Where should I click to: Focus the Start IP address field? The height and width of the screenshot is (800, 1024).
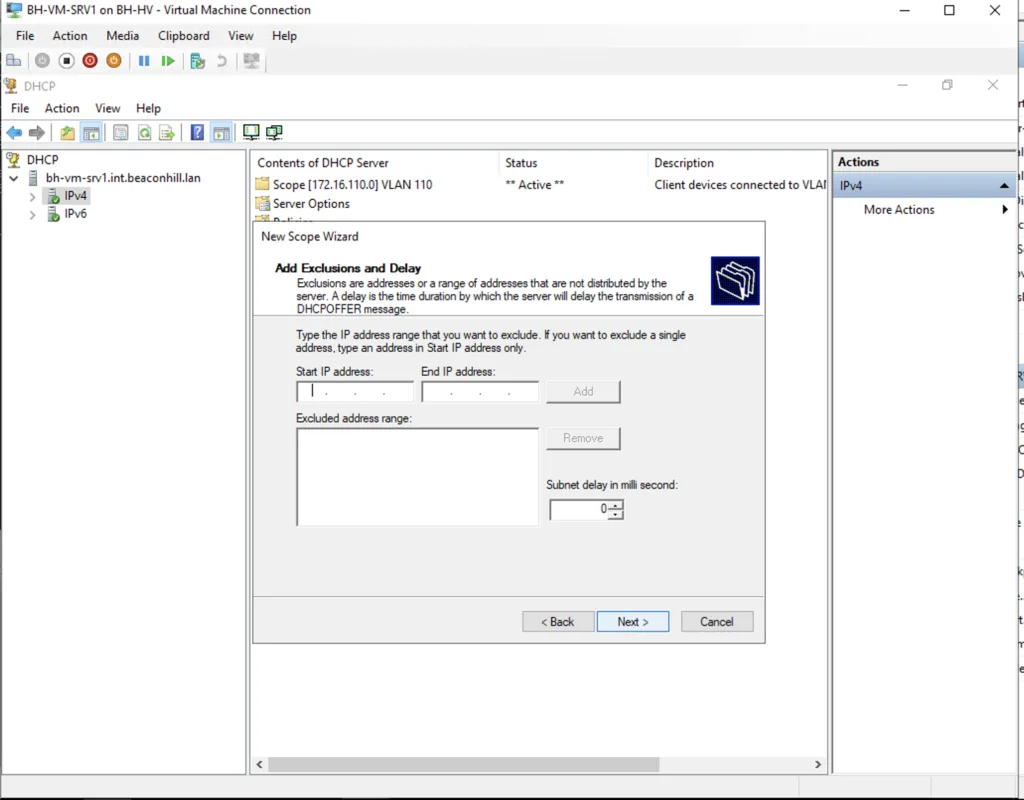(x=355, y=392)
